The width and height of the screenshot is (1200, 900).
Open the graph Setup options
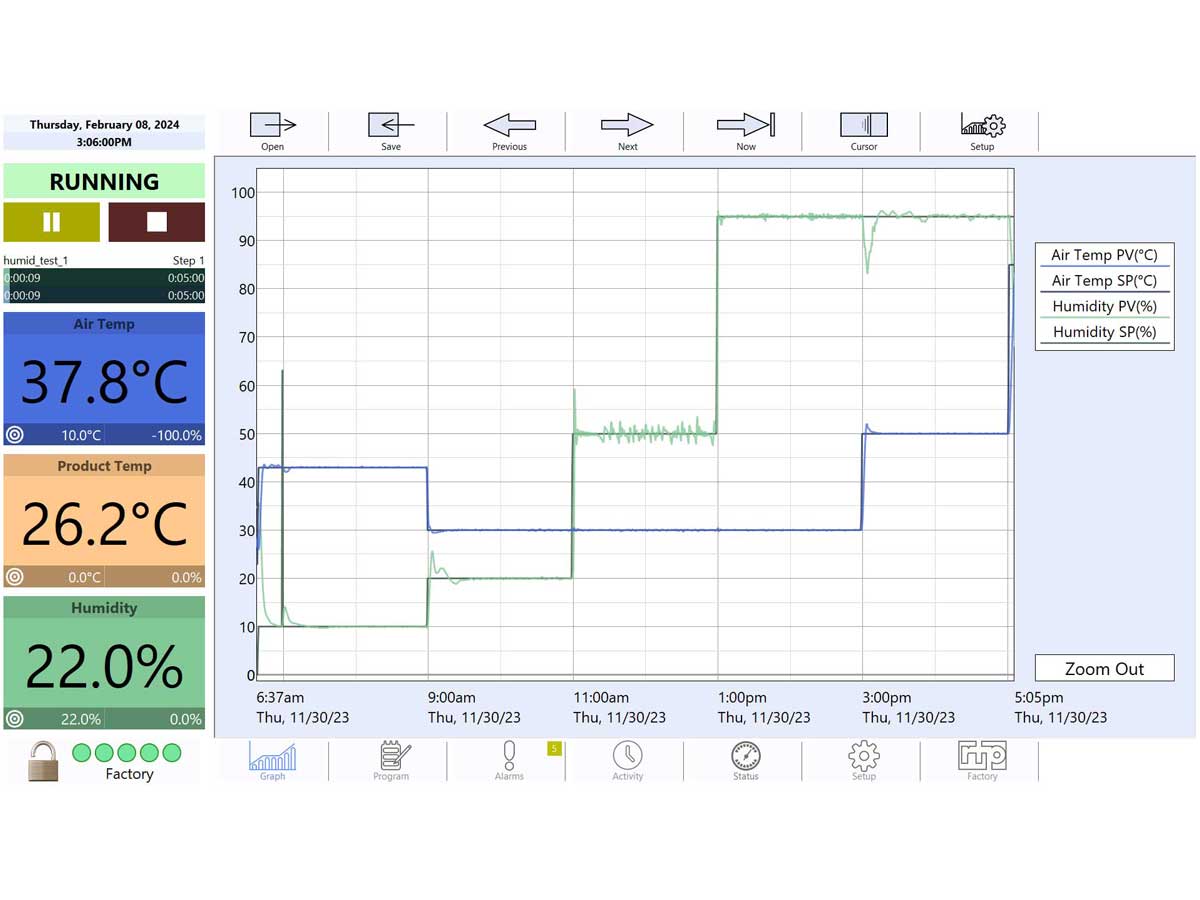(x=981, y=130)
